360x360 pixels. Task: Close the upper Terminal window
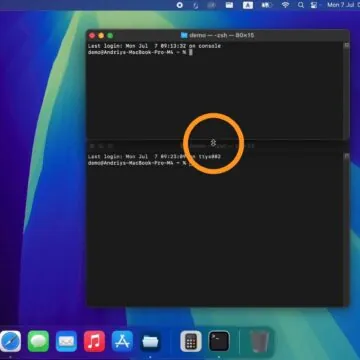tap(92, 35)
